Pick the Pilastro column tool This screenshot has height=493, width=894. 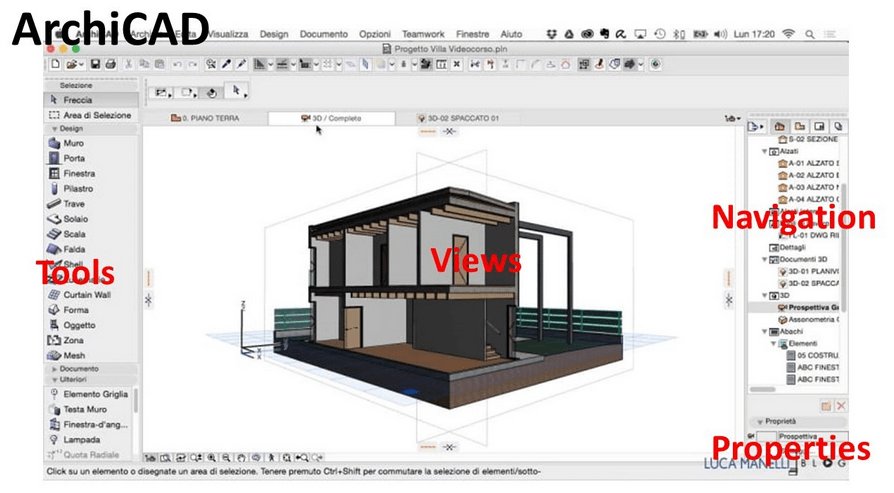click(x=77, y=188)
